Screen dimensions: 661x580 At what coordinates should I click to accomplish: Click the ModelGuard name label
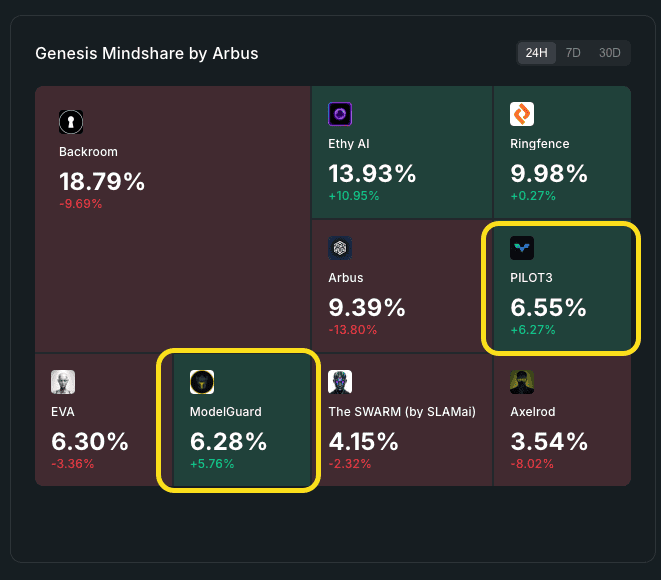pos(226,411)
